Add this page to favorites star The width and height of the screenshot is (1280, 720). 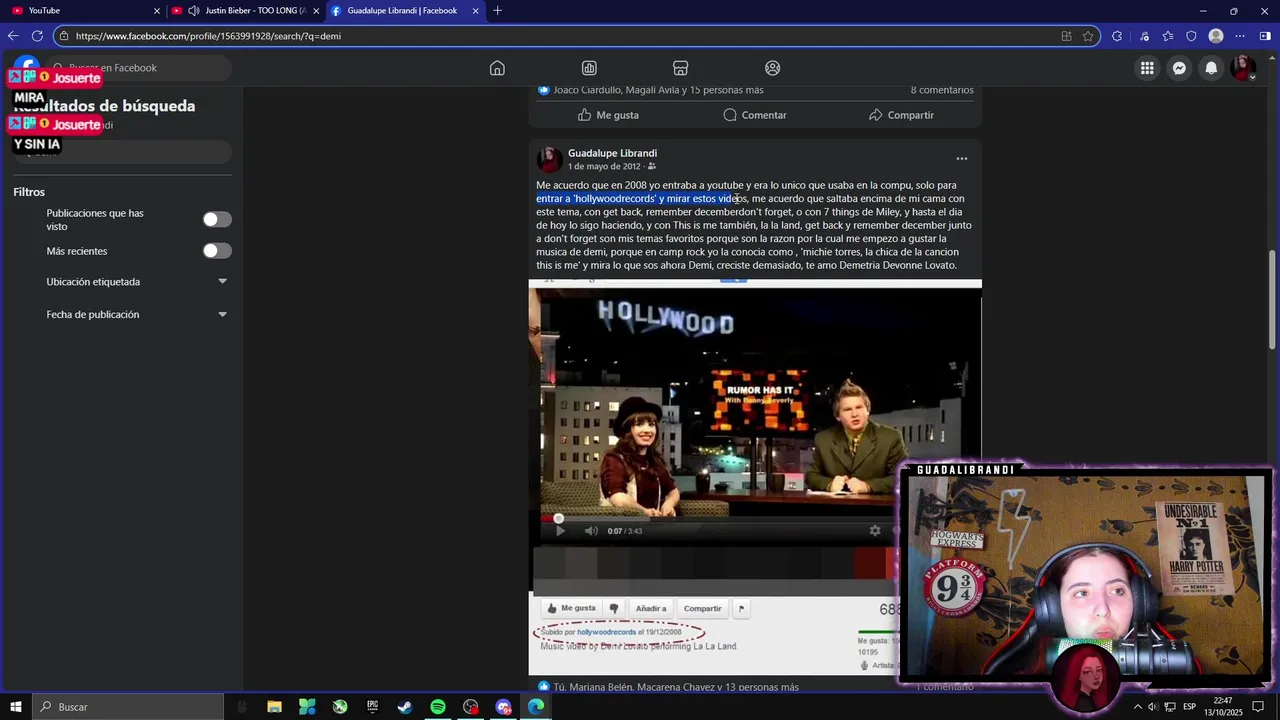(1088, 36)
